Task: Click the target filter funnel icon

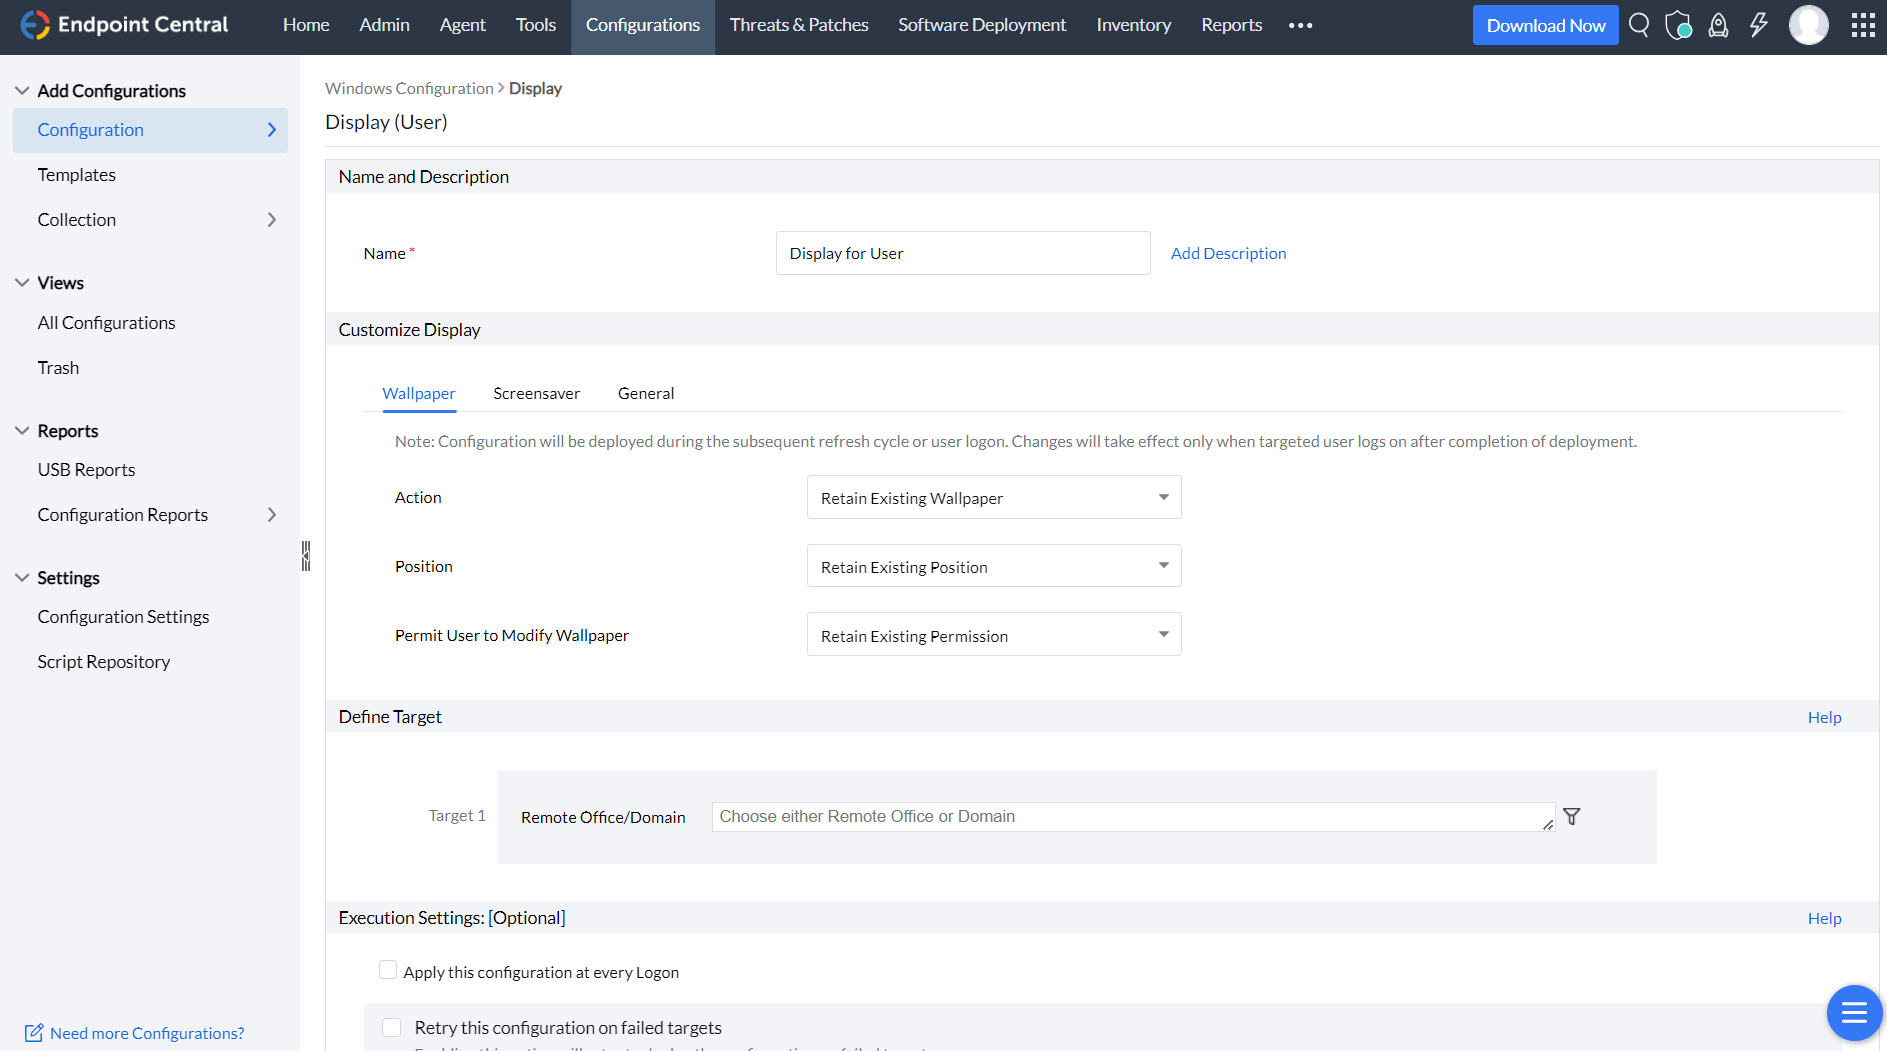Action: click(1572, 817)
